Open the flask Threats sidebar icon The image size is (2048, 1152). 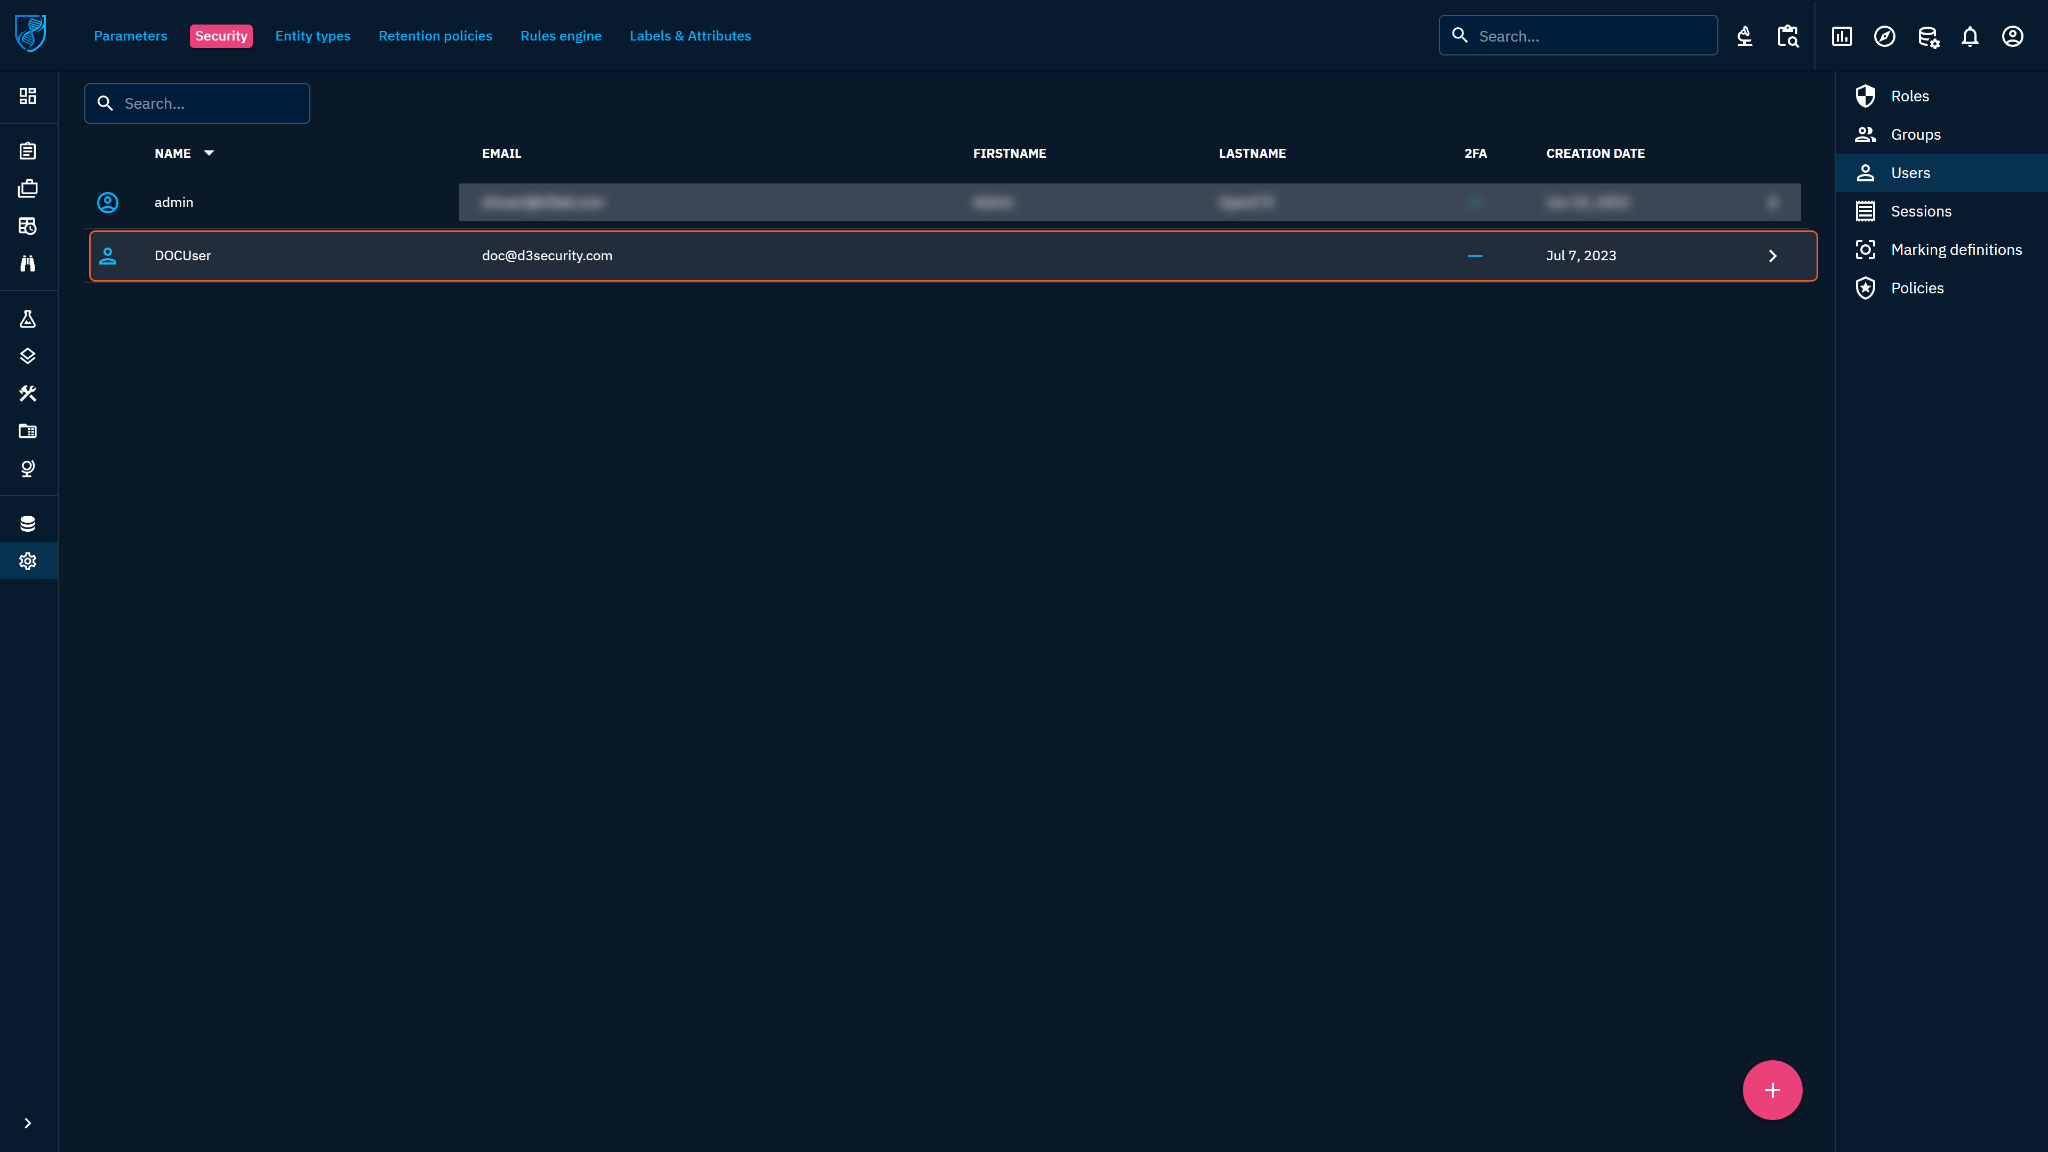click(28, 319)
